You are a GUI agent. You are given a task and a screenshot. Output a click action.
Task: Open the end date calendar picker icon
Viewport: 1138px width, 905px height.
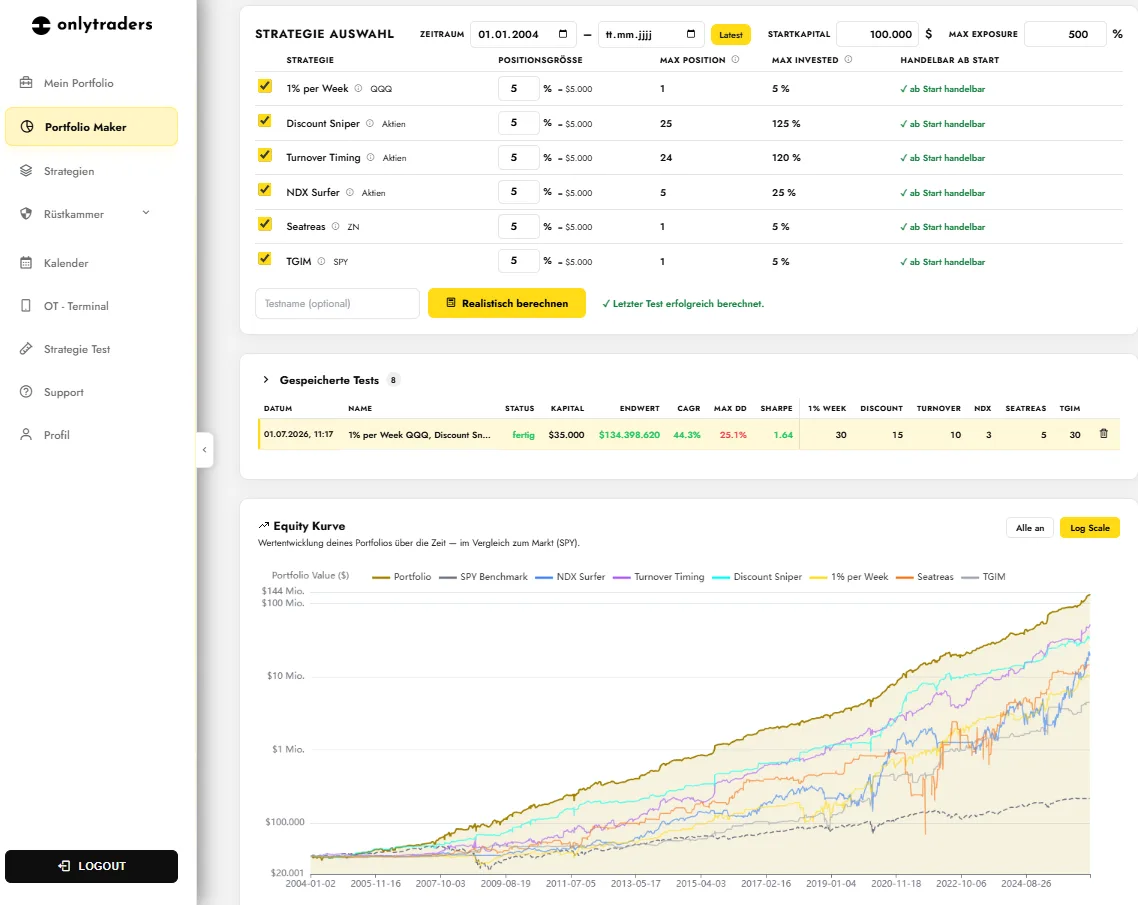tap(691, 34)
